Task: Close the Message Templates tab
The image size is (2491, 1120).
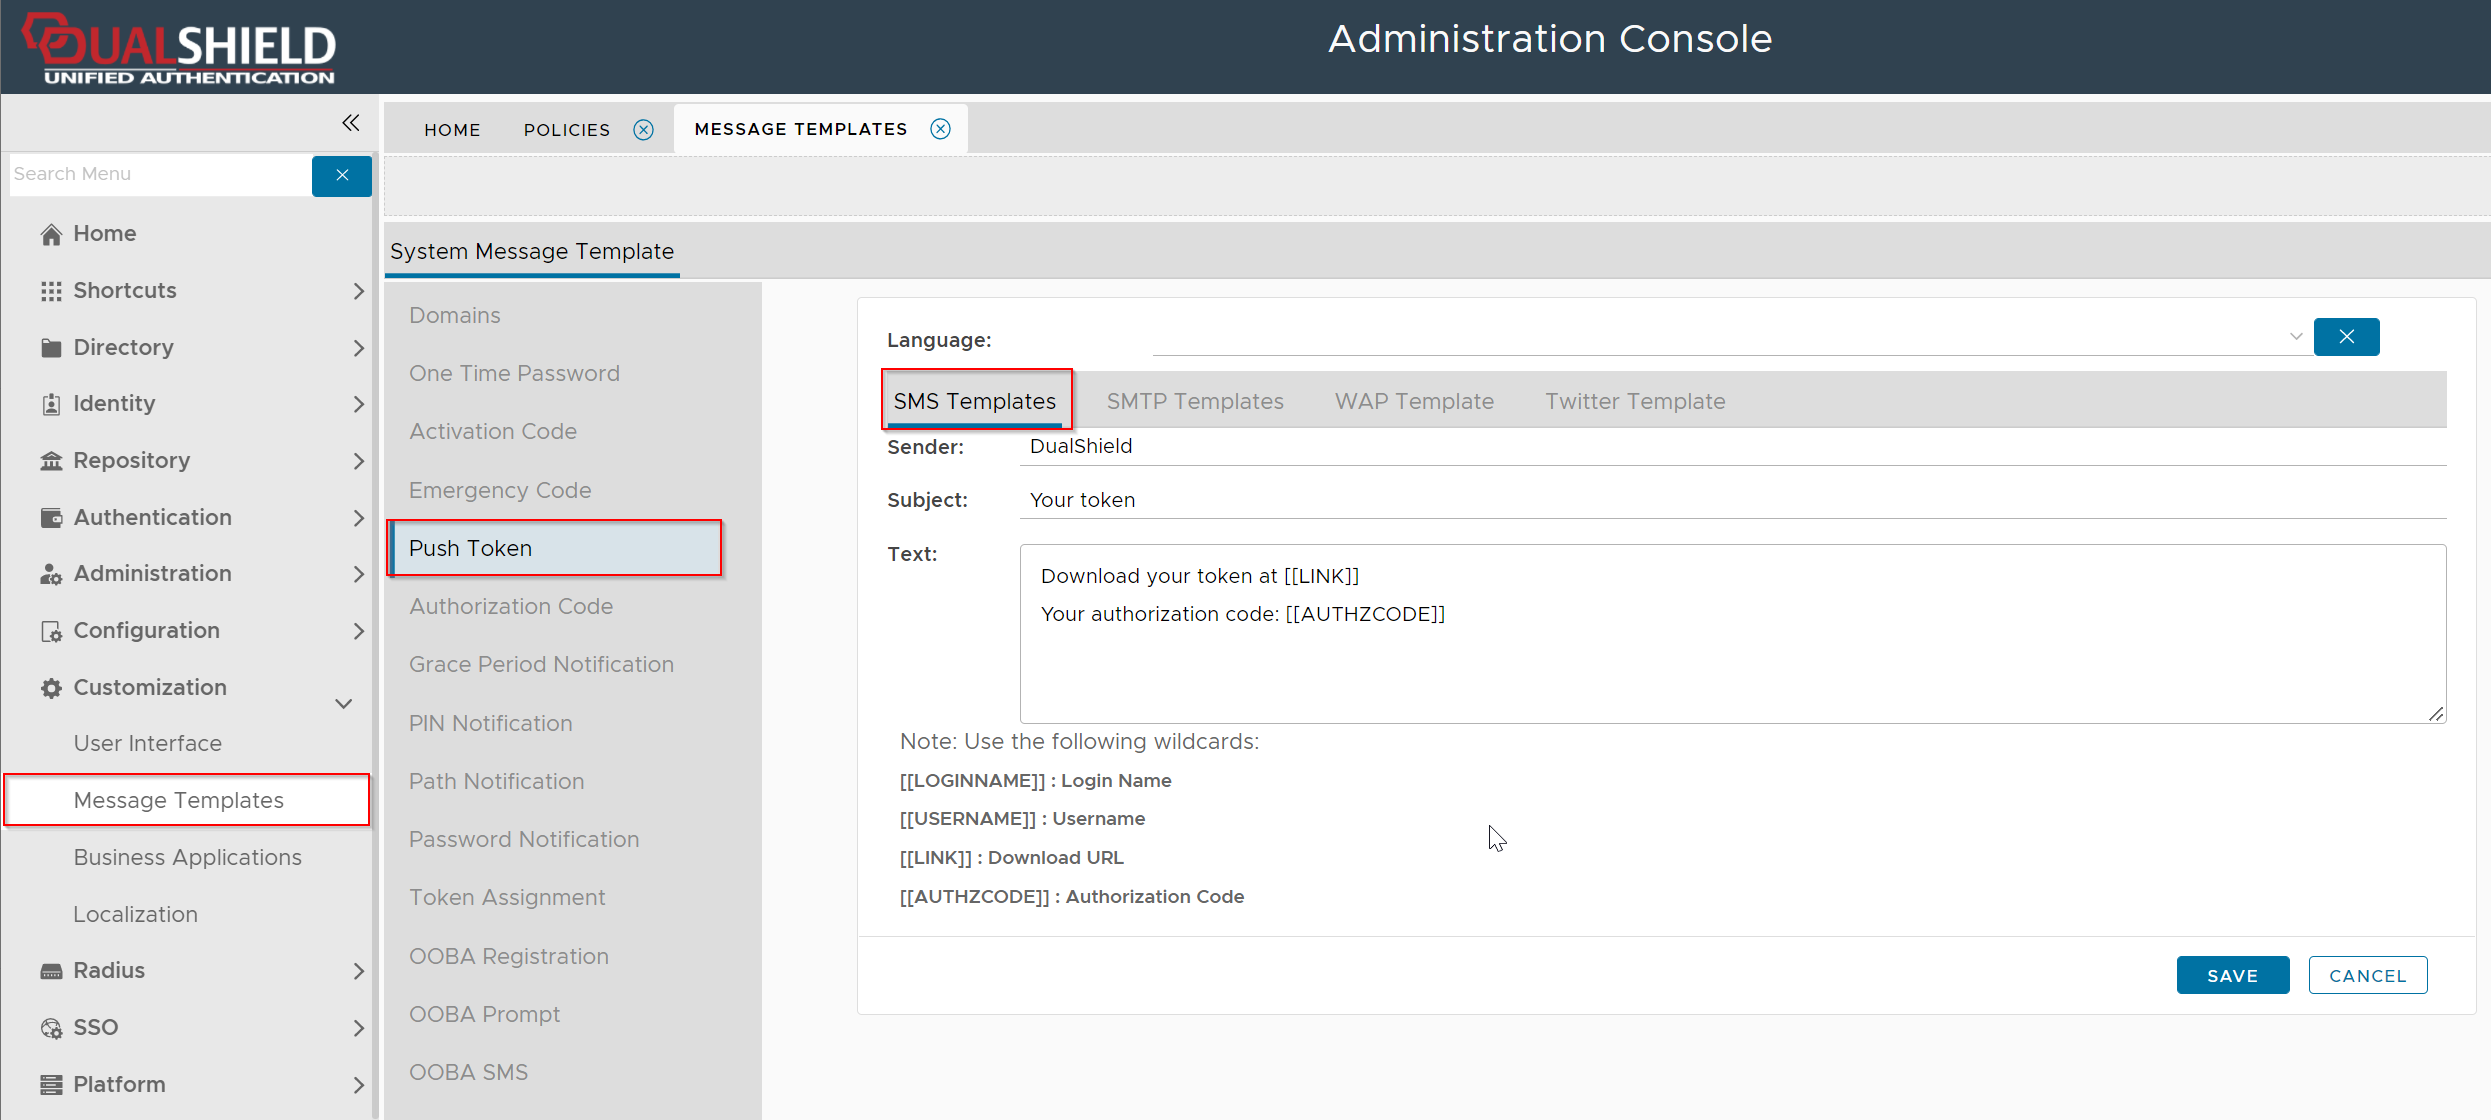Action: 940,129
